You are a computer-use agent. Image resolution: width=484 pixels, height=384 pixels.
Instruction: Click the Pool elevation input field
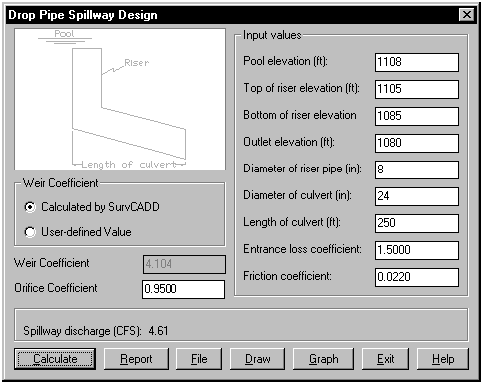pos(417,62)
